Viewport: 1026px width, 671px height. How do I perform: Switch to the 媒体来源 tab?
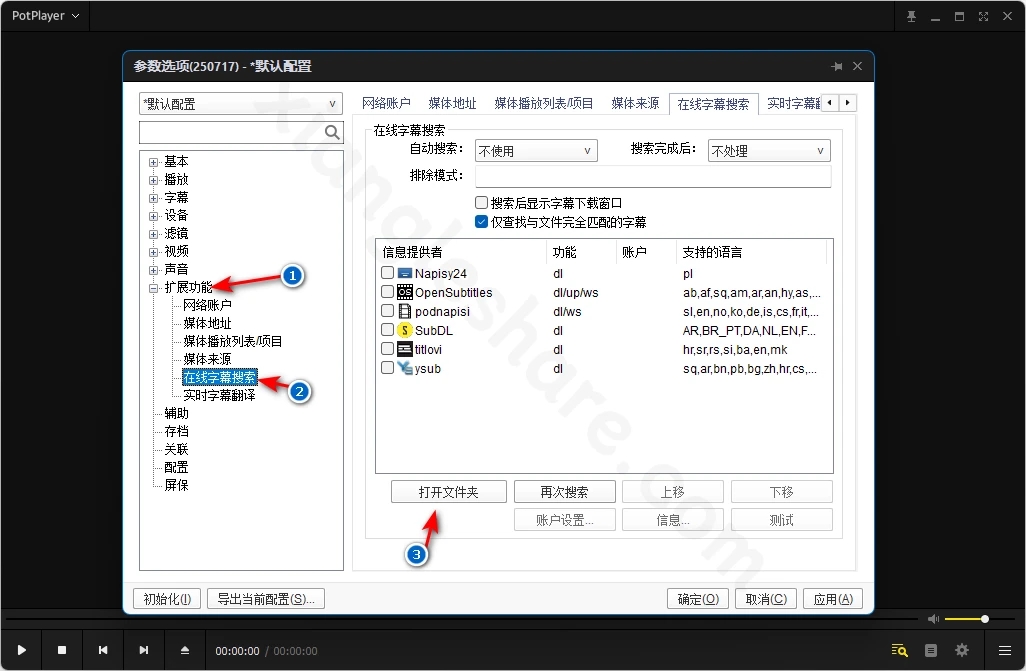point(635,103)
